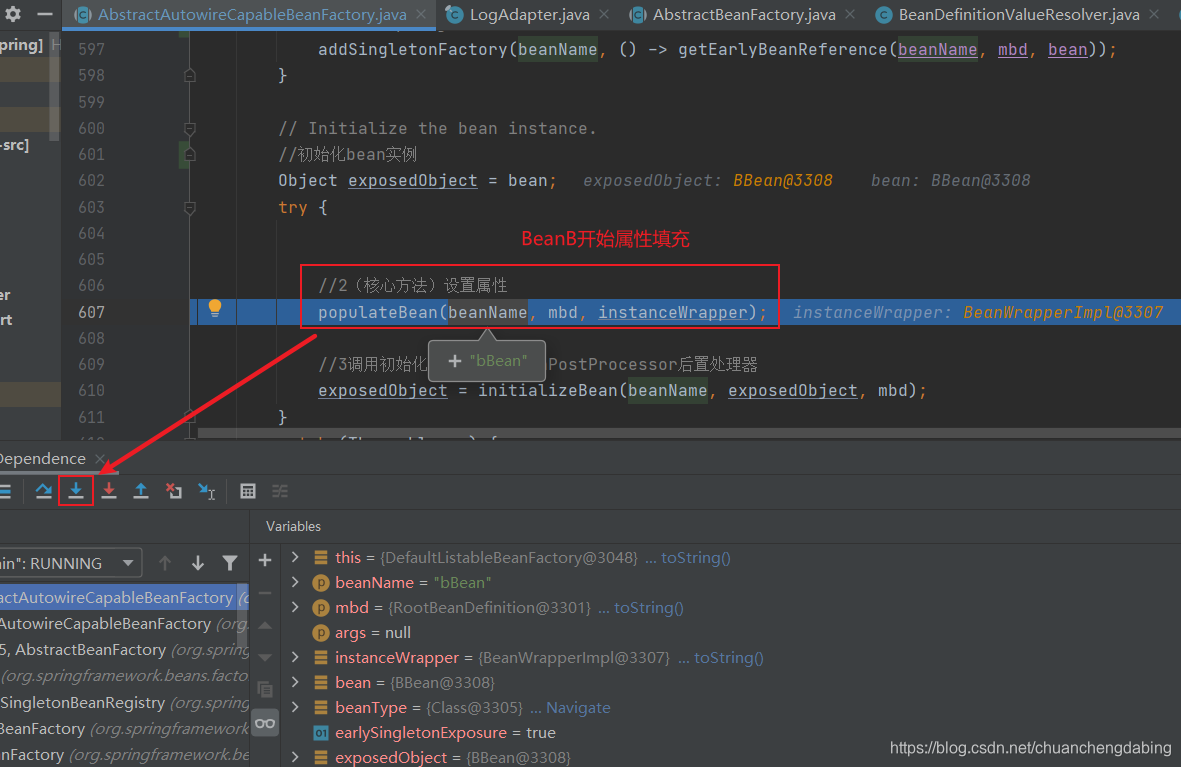The width and height of the screenshot is (1181, 767).
Task: Click the frames filter funnel icon
Action: click(x=230, y=563)
